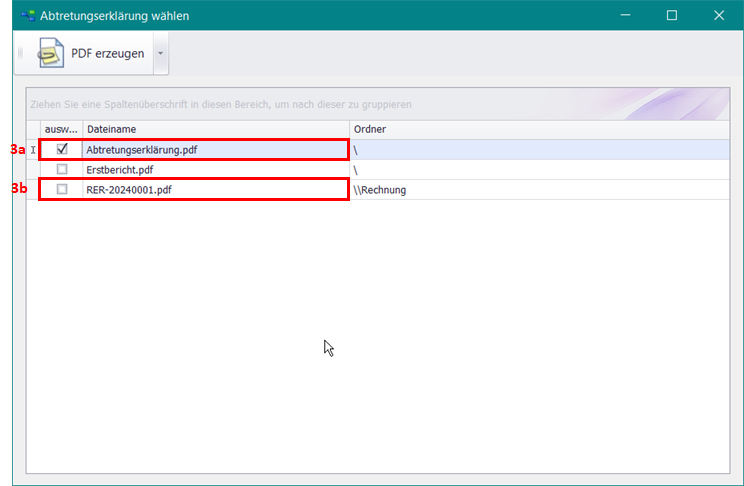Minimize the Abtretungserklärung wählen window
The height and width of the screenshot is (486, 744).
625,15
